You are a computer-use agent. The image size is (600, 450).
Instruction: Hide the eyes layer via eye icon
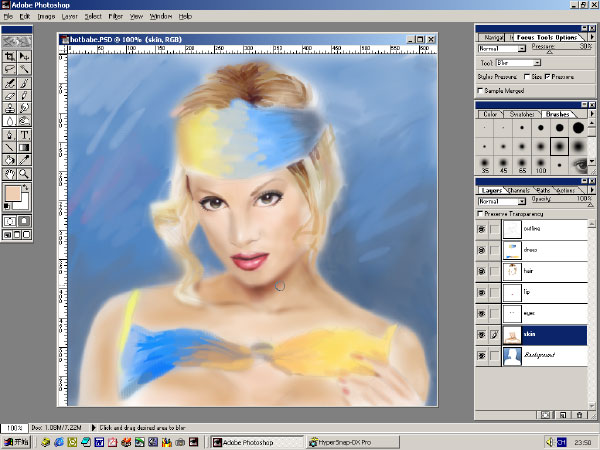[481, 313]
